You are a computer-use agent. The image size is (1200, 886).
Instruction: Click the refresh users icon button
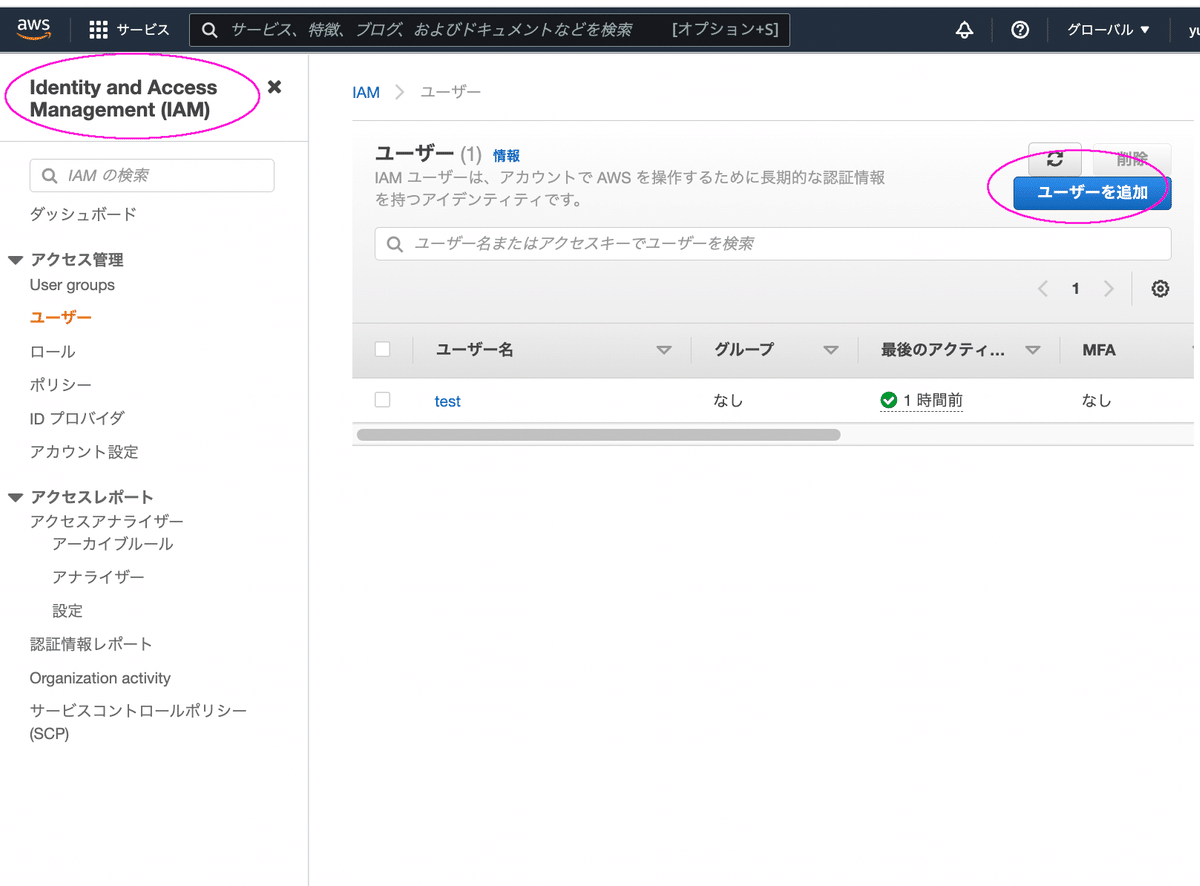point(1055,159)
